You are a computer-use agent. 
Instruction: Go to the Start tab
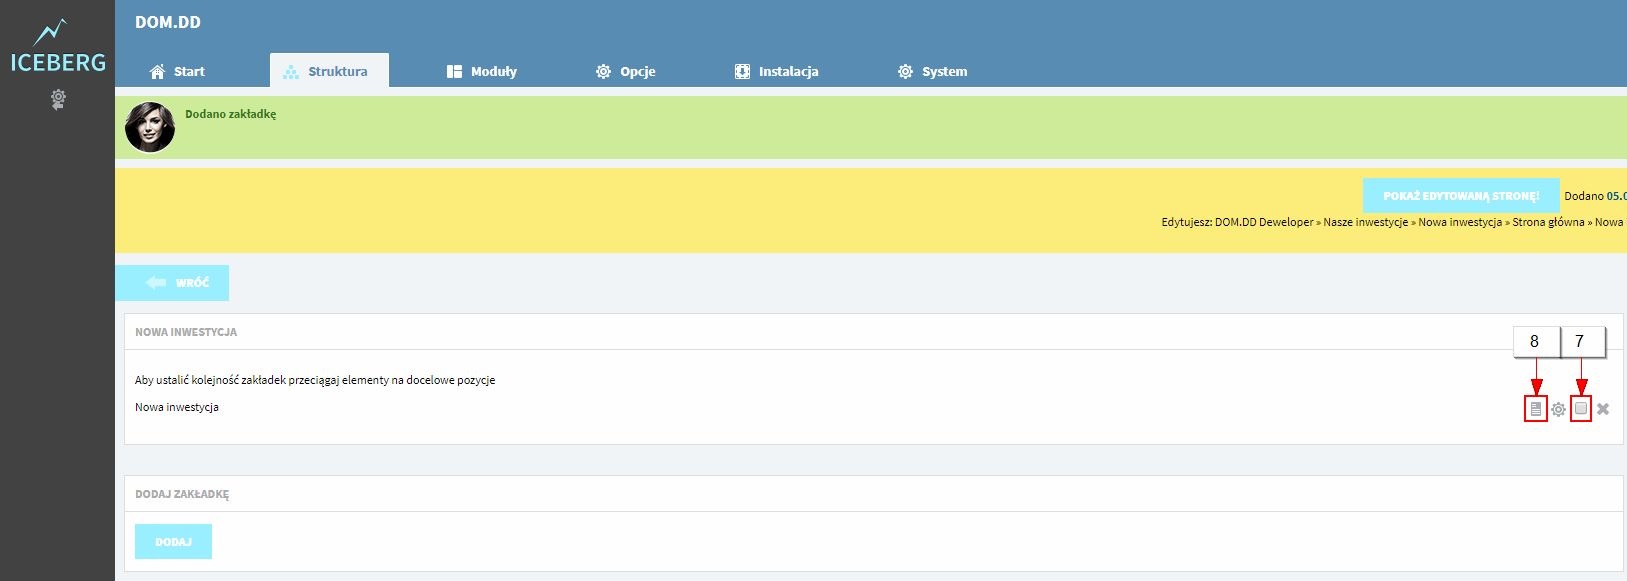coord(177,71)
